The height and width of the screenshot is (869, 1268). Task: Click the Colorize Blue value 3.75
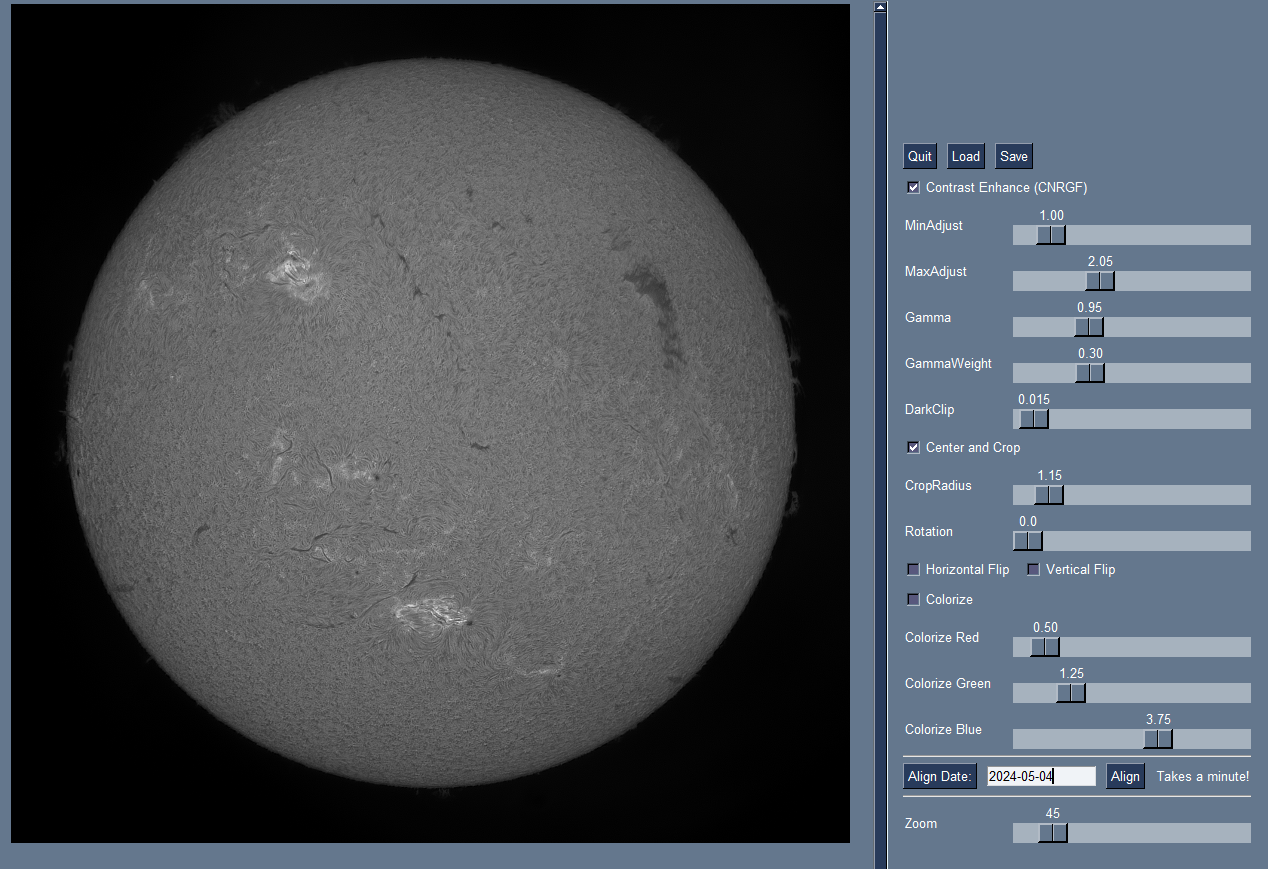tap(1158, 720)
